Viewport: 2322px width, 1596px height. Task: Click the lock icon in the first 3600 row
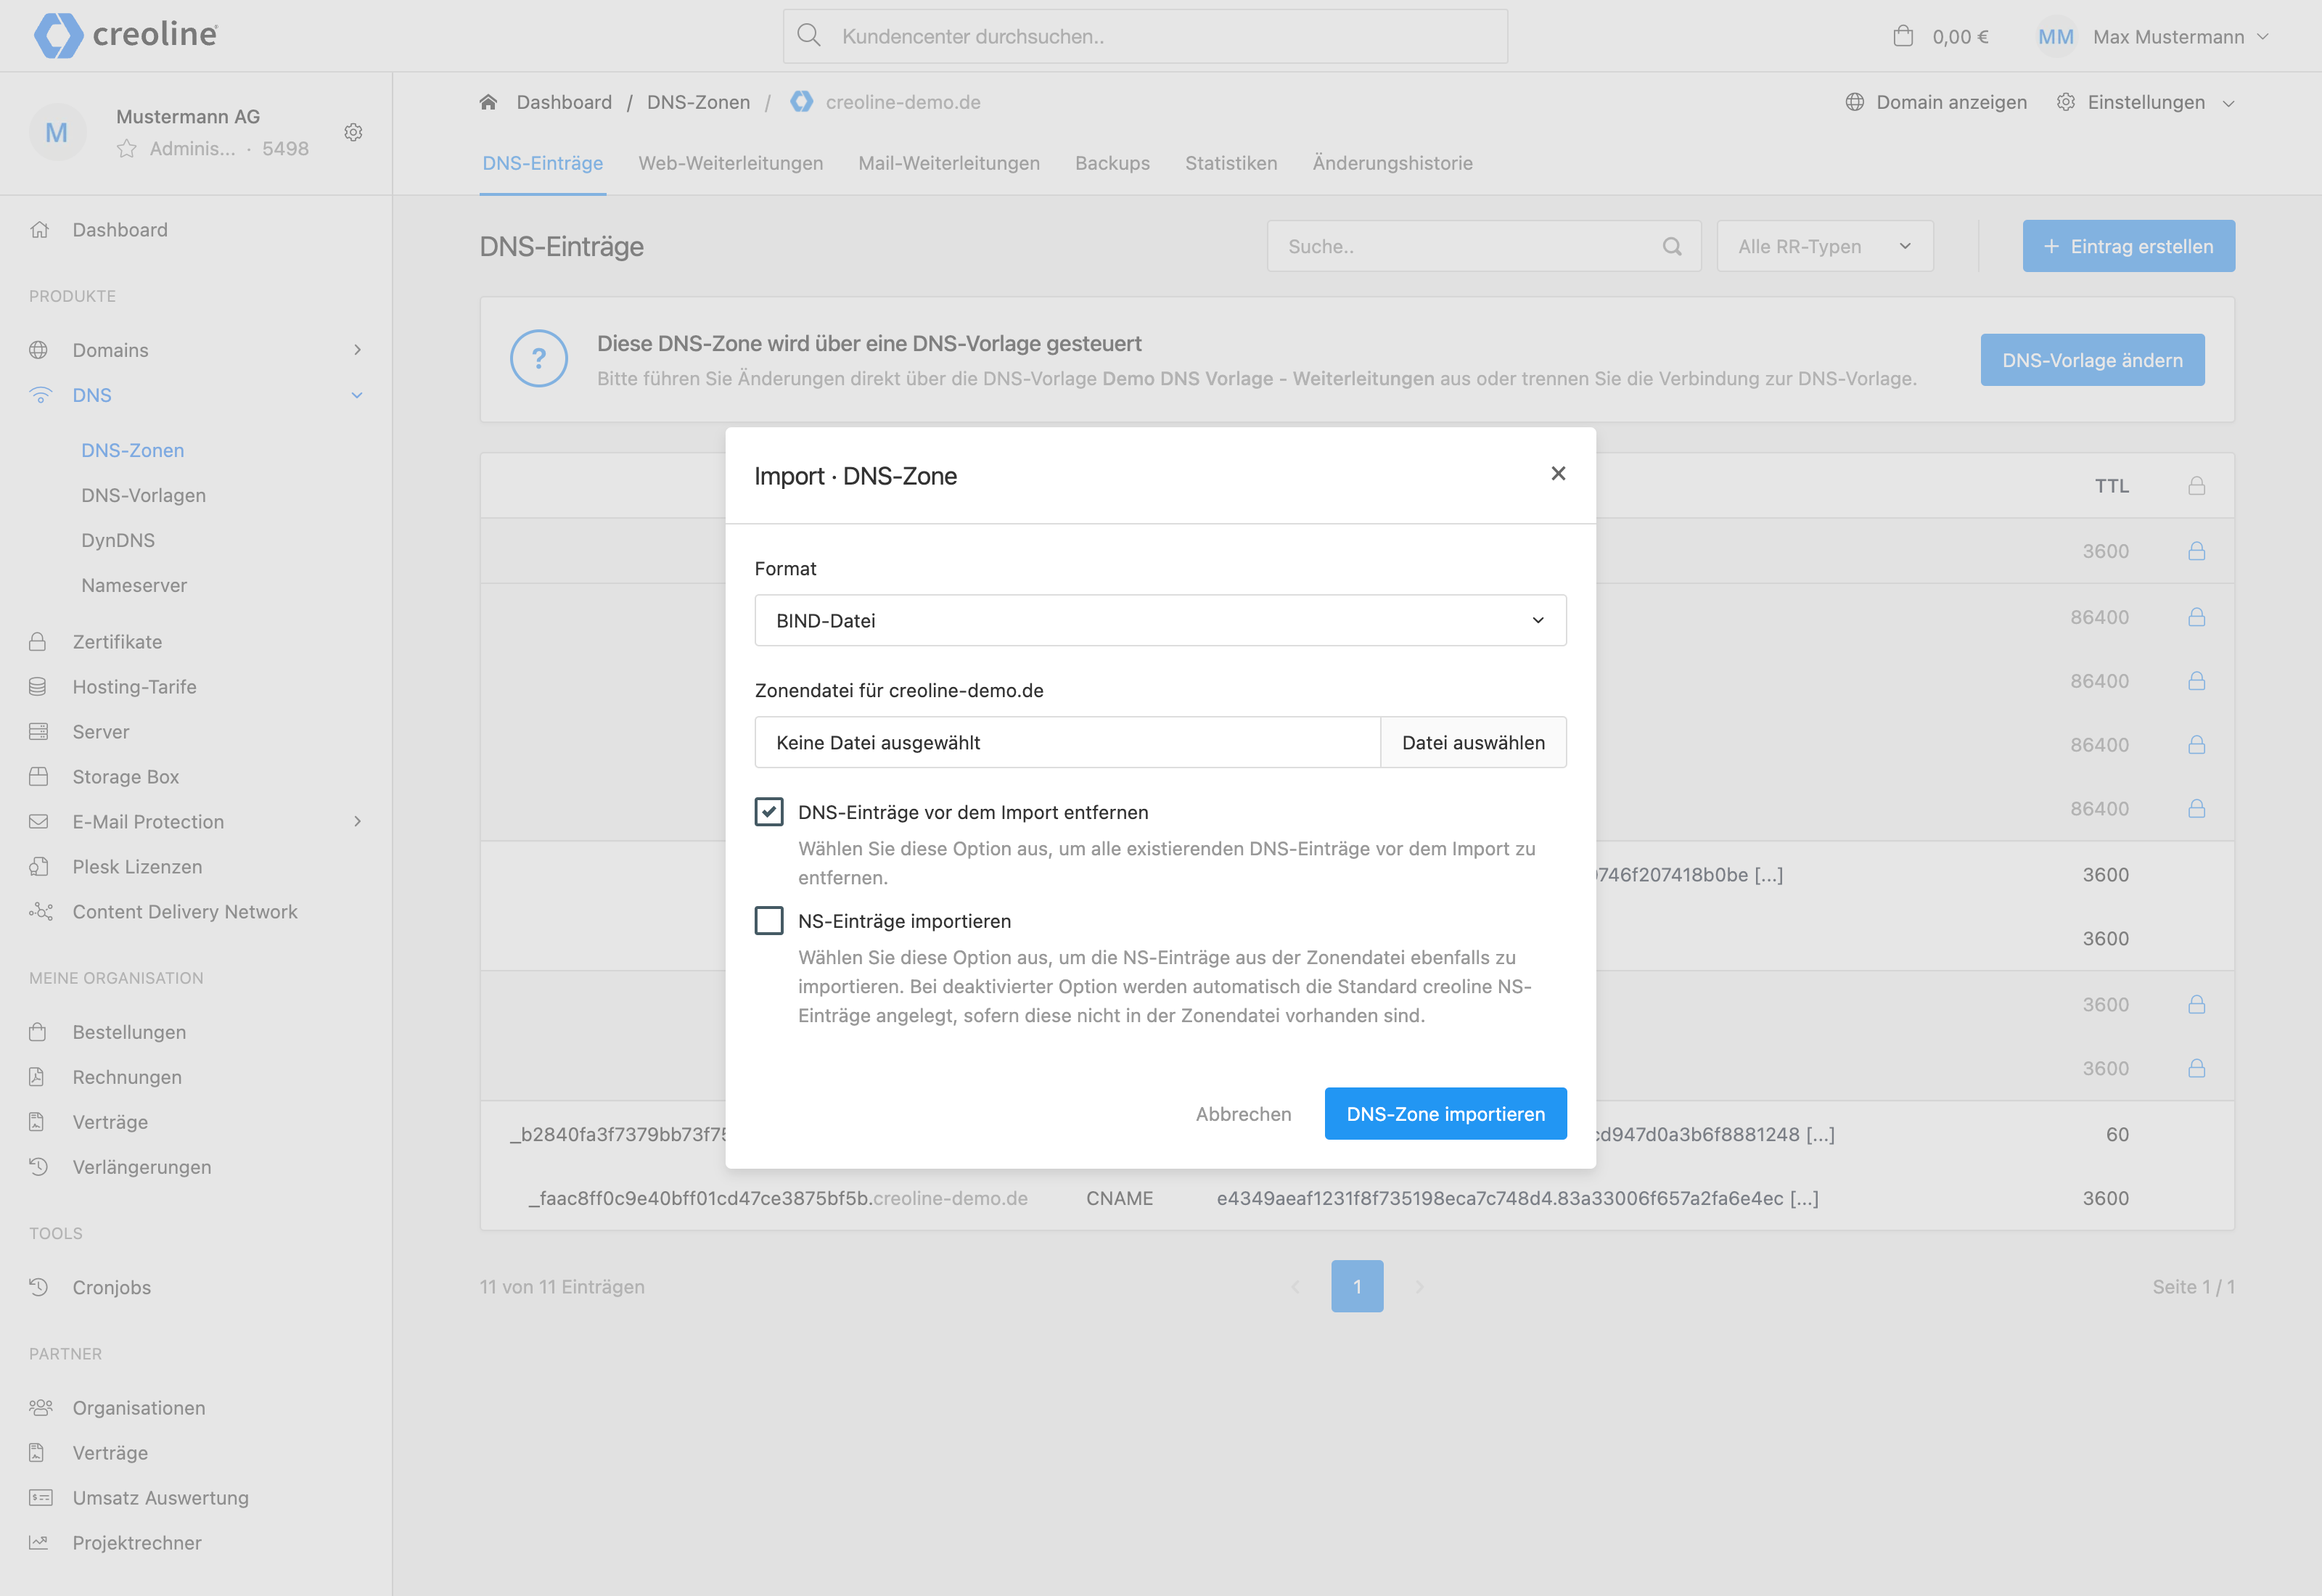point(2197,551)
